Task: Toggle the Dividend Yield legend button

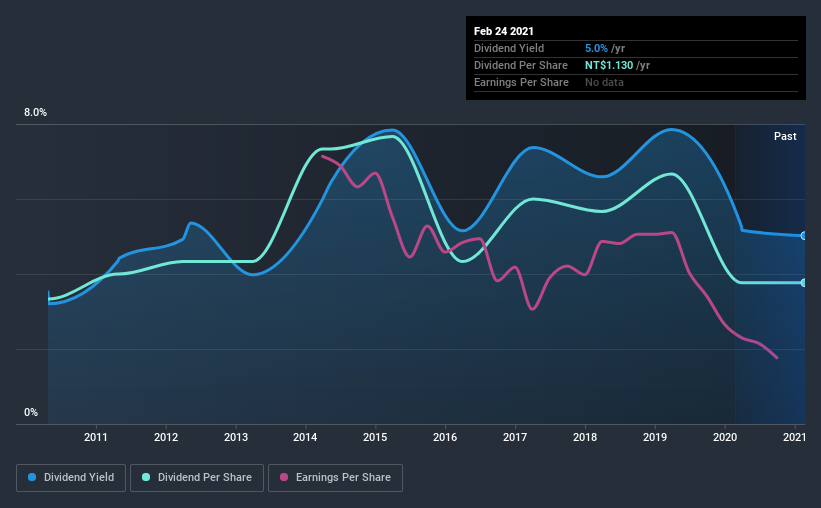Action: click(71, 478)
